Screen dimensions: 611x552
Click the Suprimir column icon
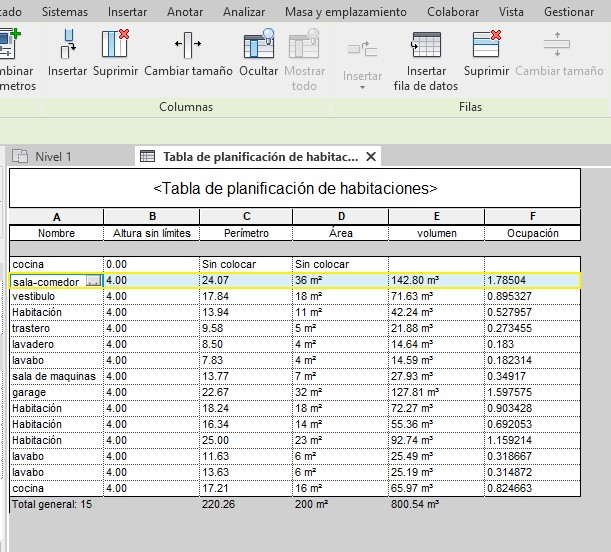pyautogui.click(x=115, y=44)
